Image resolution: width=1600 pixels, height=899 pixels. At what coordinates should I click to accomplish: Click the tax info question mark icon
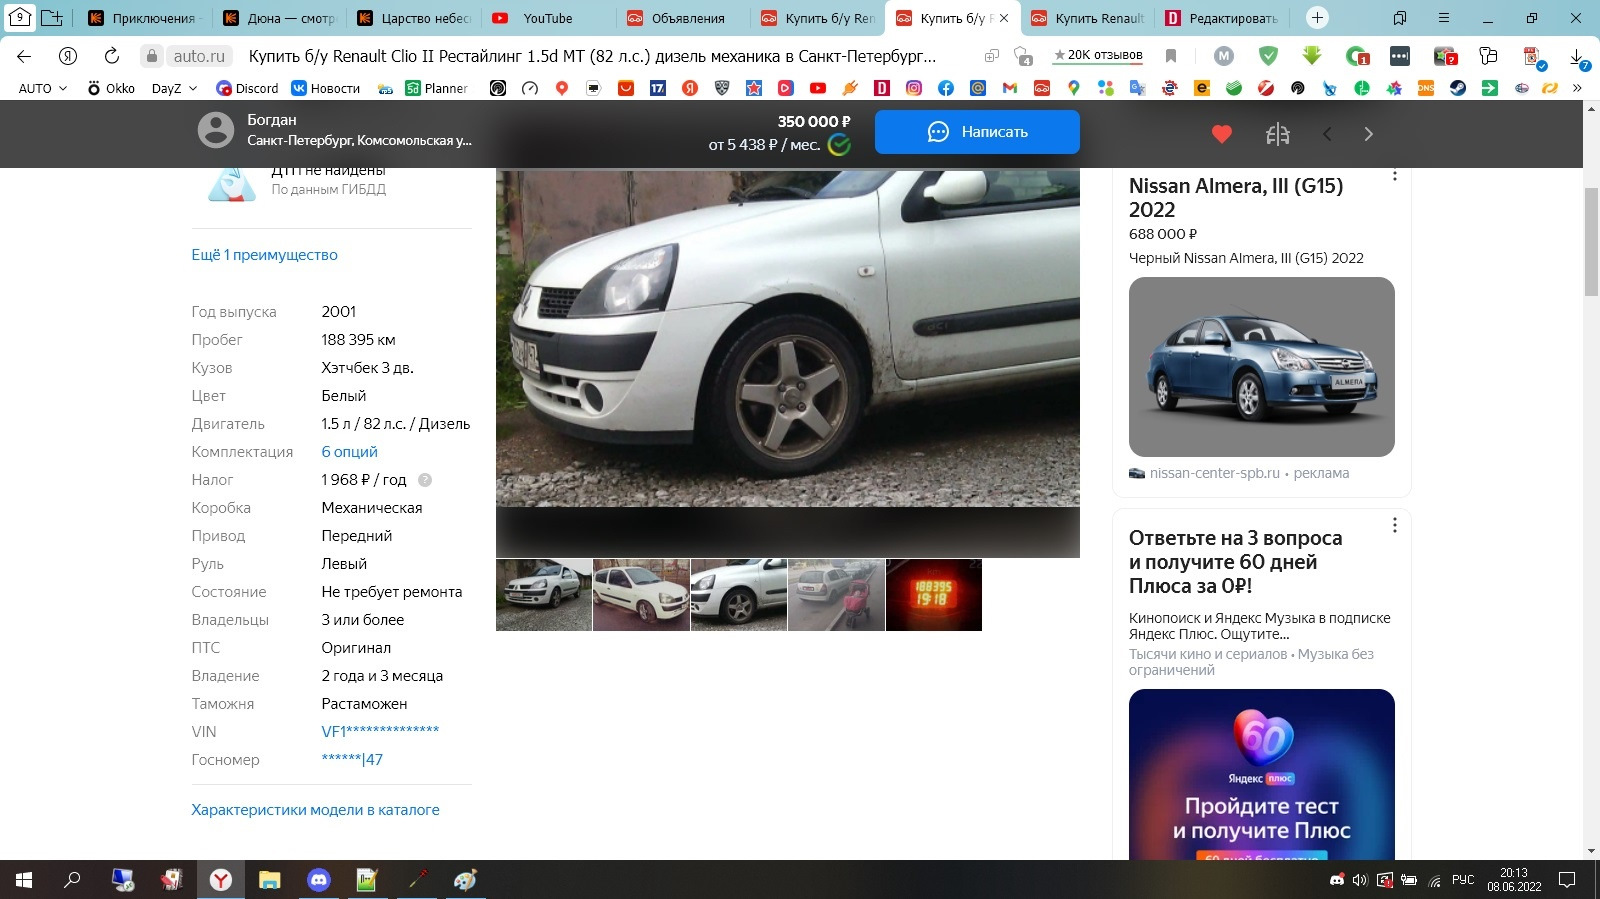[x=425, y=480]
